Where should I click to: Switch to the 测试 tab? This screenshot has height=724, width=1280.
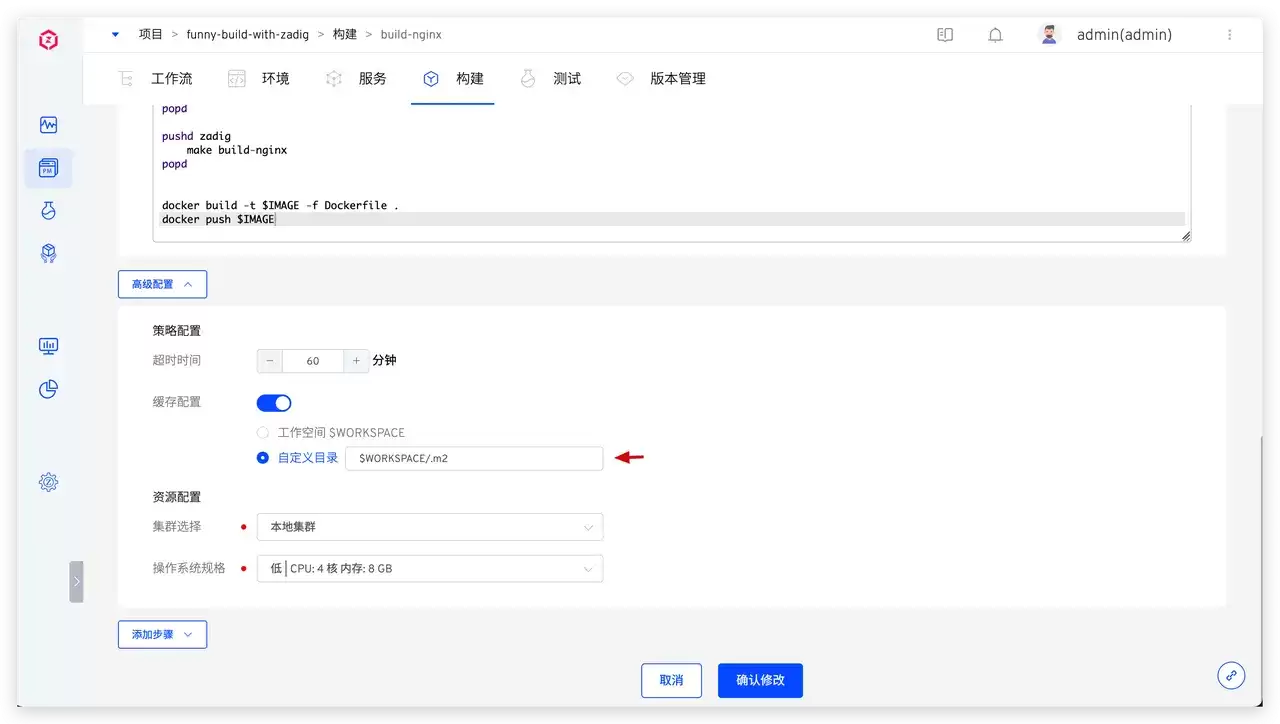tap(567, 79)
